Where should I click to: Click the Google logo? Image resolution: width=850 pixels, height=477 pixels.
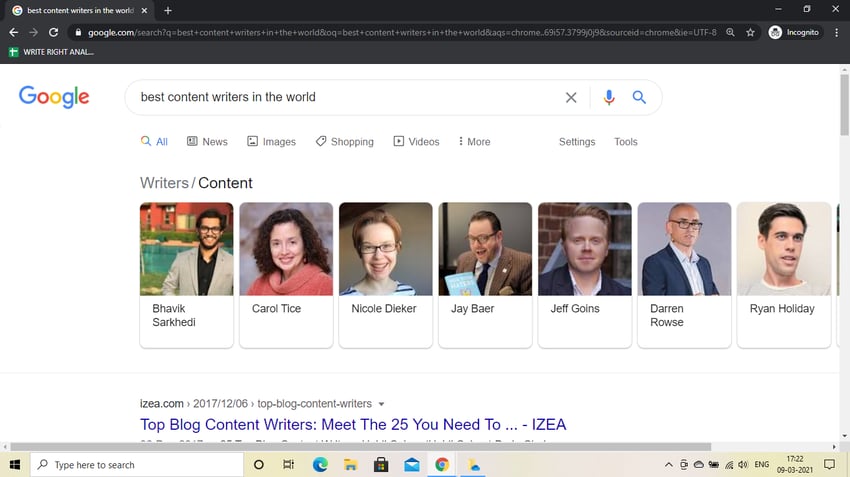point(54,96)
